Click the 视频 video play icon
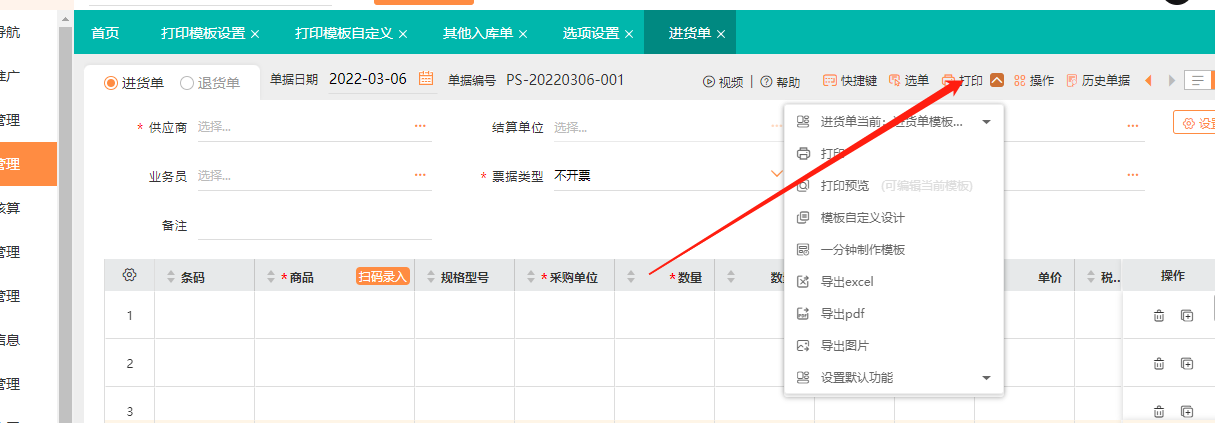This screenshot has height=423, width=1215. point(709,82)
